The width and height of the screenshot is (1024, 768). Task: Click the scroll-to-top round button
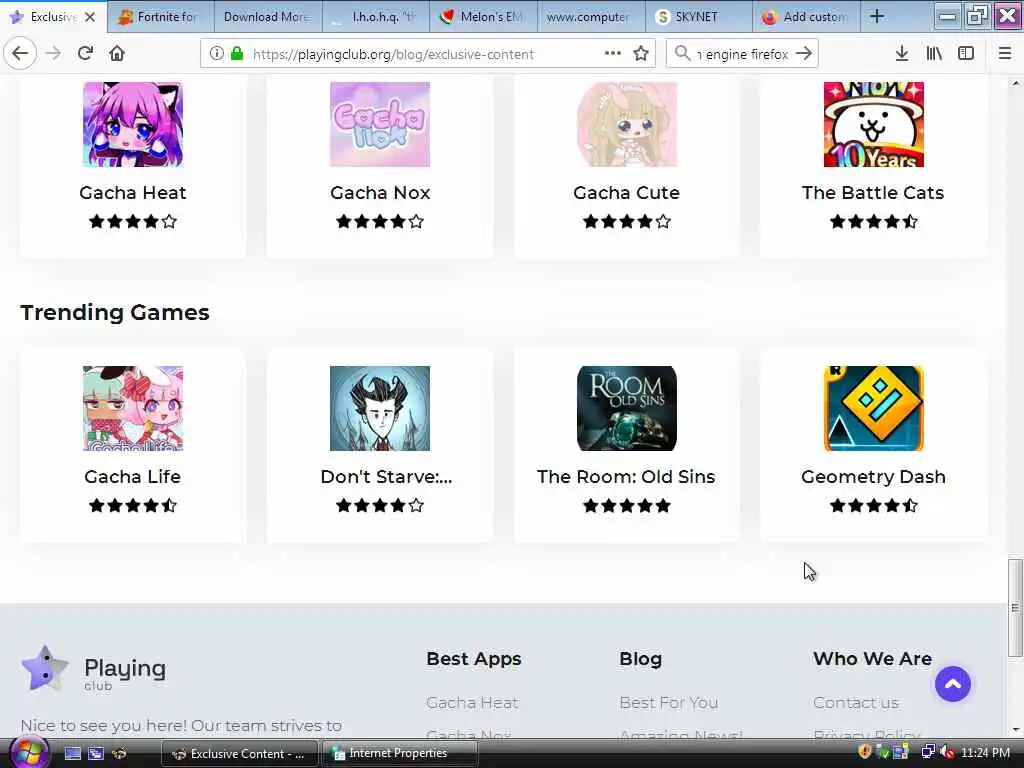coord(952,684)
